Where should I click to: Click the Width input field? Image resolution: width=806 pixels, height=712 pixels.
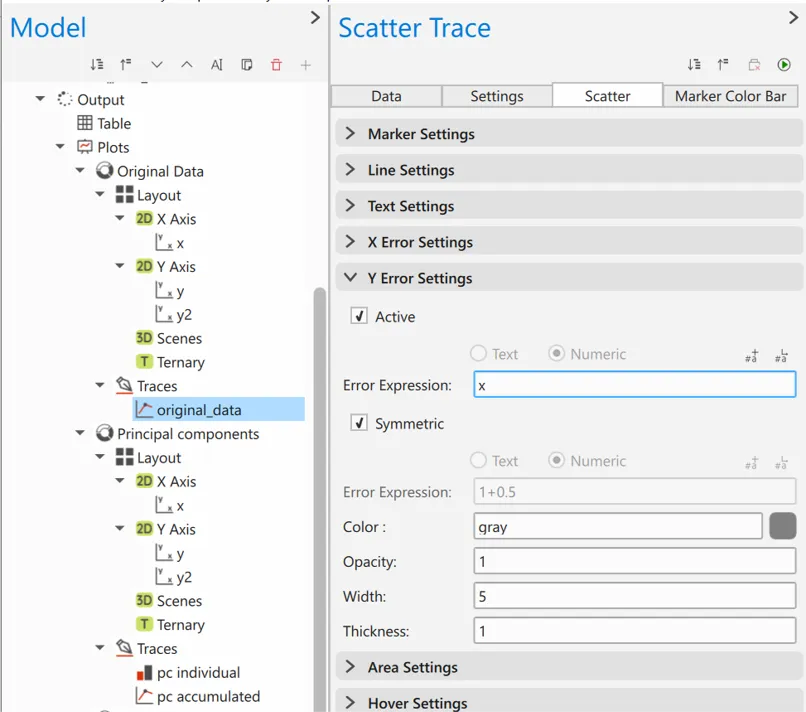point(635,596)
